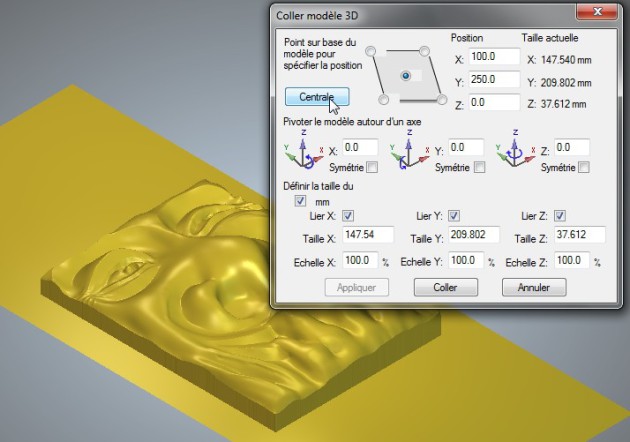Click the Echelle Y percent field

pyautogui.click(x=466, y=261)
